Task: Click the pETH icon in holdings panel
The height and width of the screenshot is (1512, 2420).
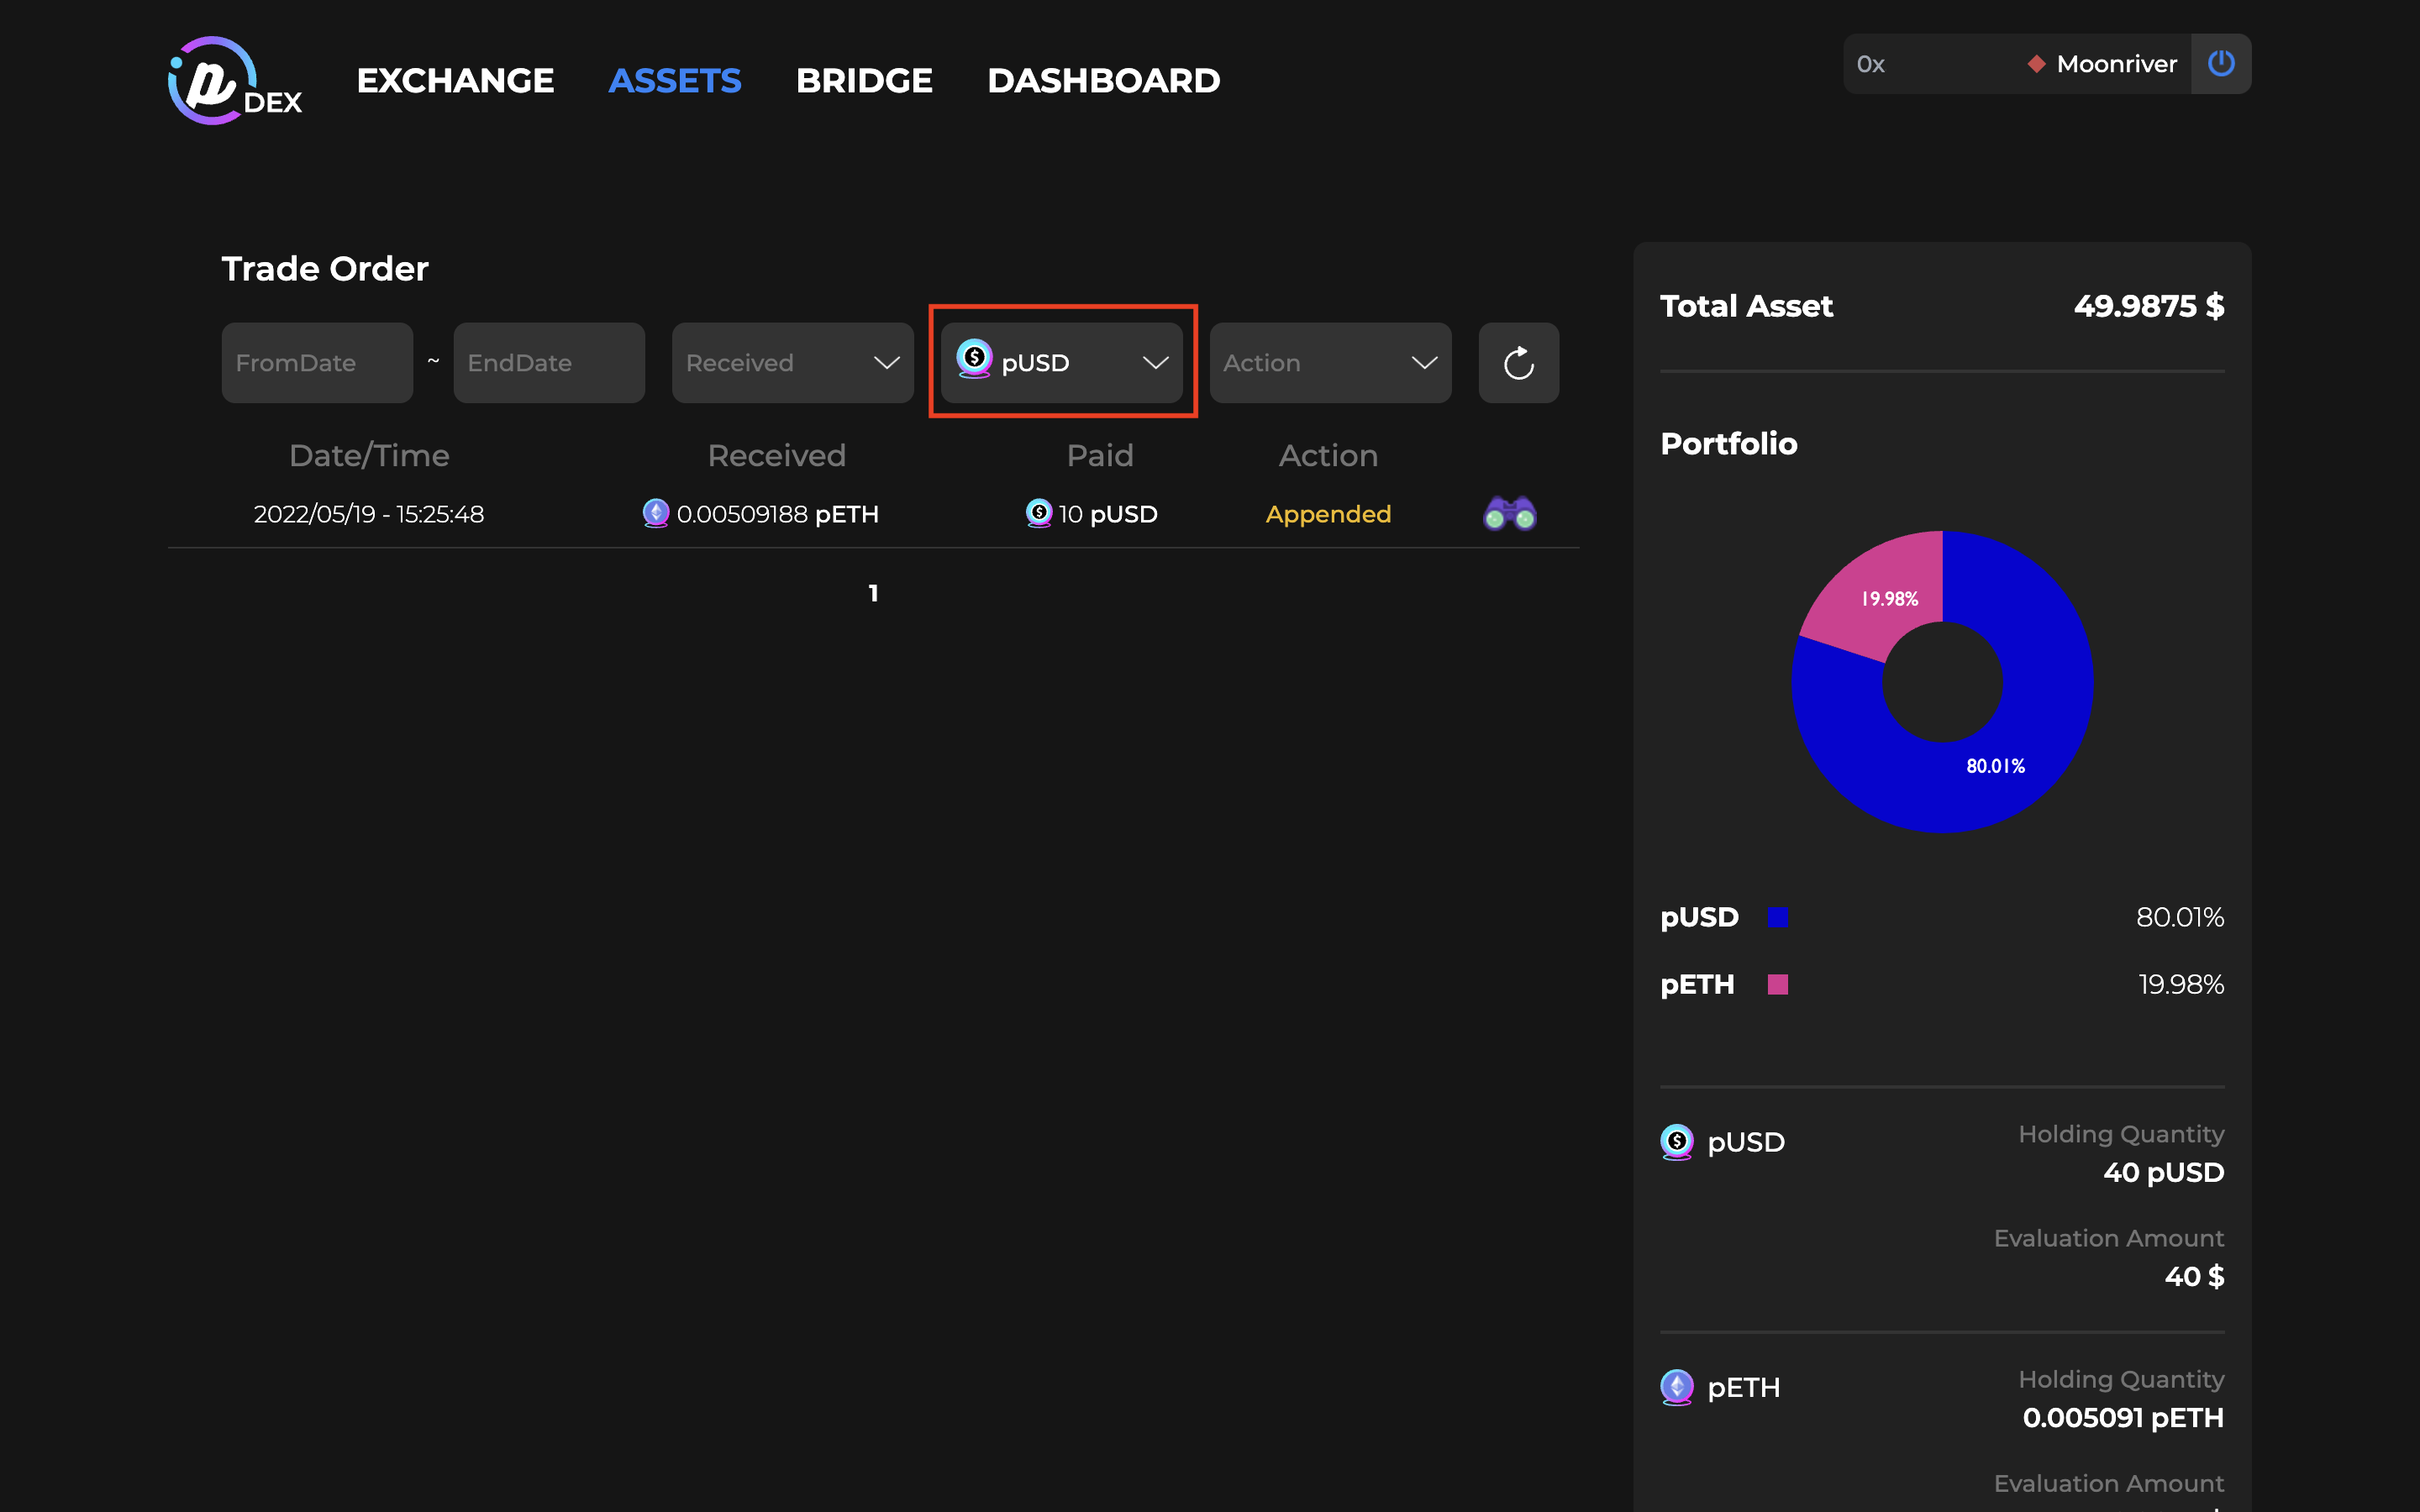Action: (x=1677, y=1387)
